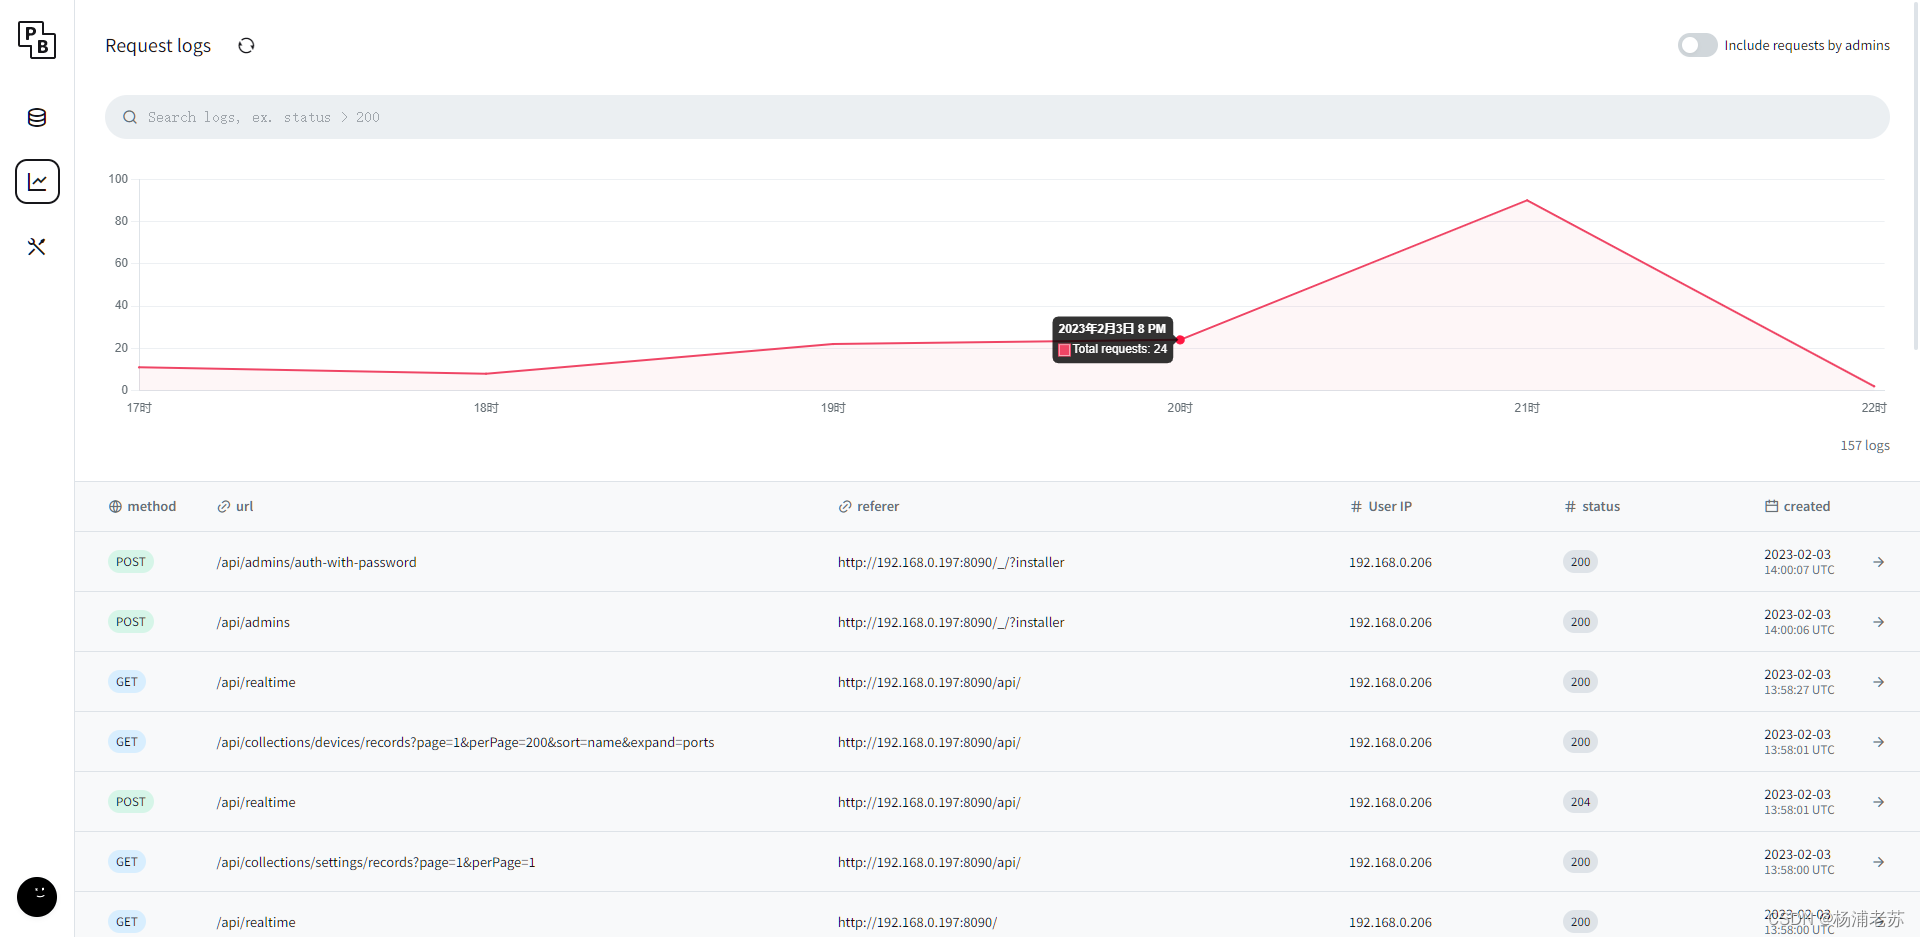Click the 17时 axis label

139,408
